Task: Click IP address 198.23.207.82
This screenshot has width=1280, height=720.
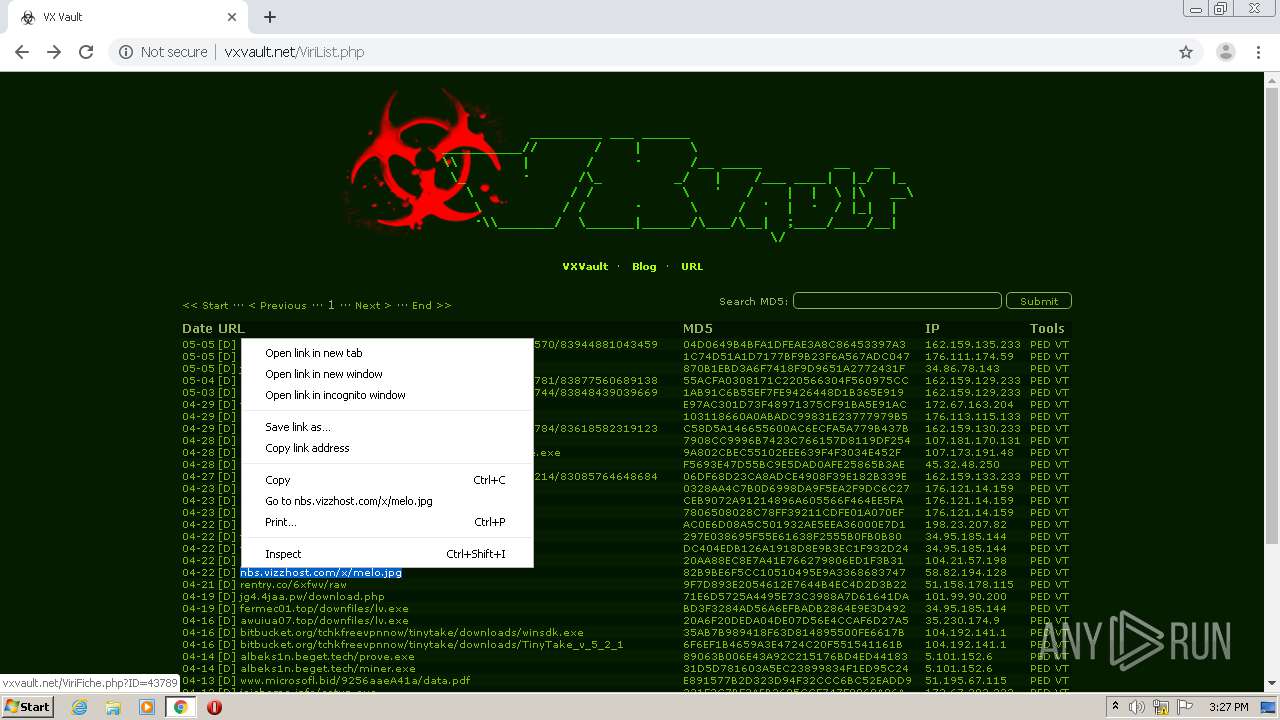Action: (966, 525)
